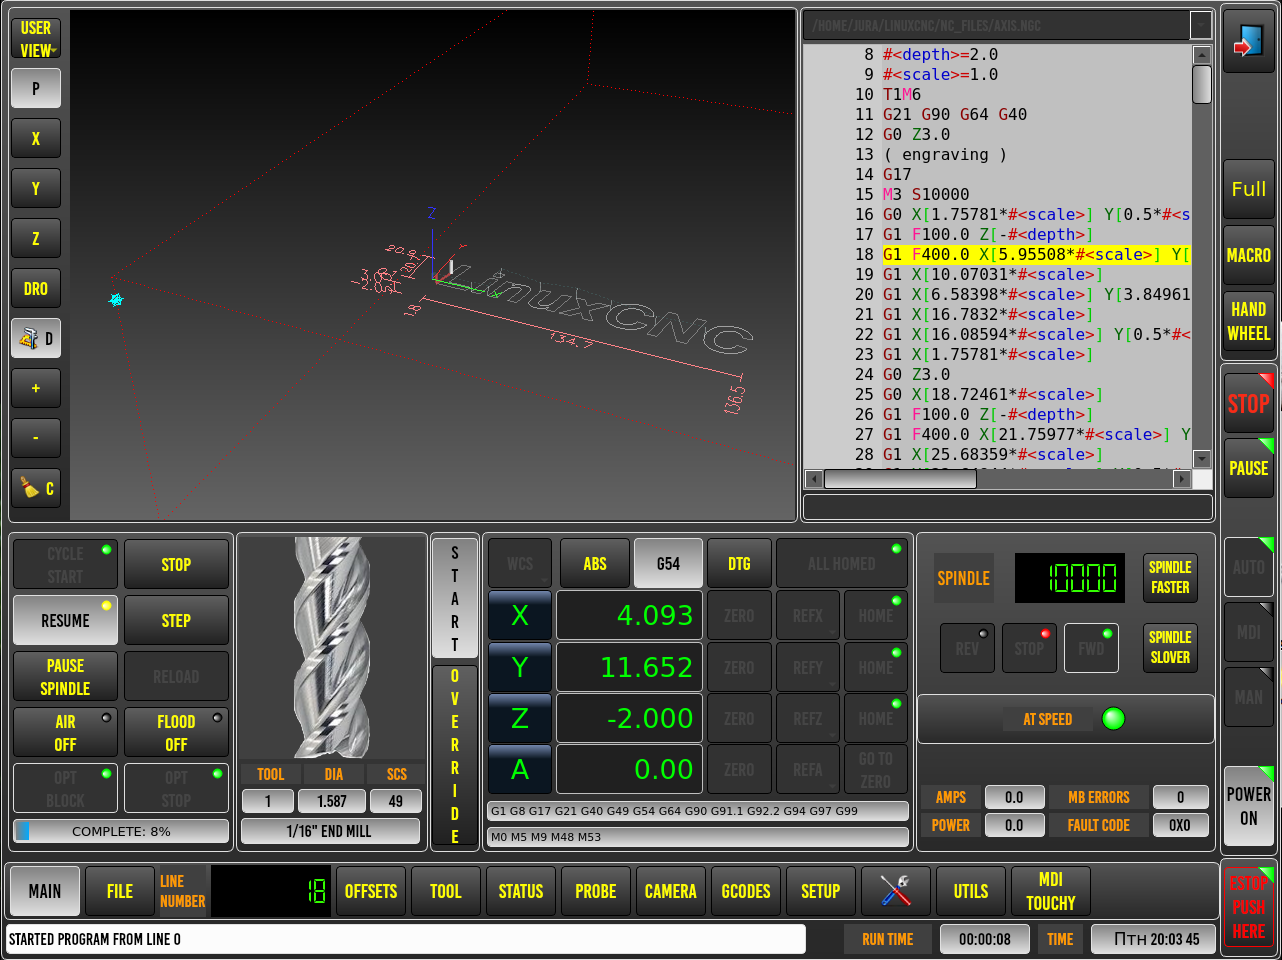Click the Y axis button
This screenshot has height=960, width=1282.
(520, 667)
